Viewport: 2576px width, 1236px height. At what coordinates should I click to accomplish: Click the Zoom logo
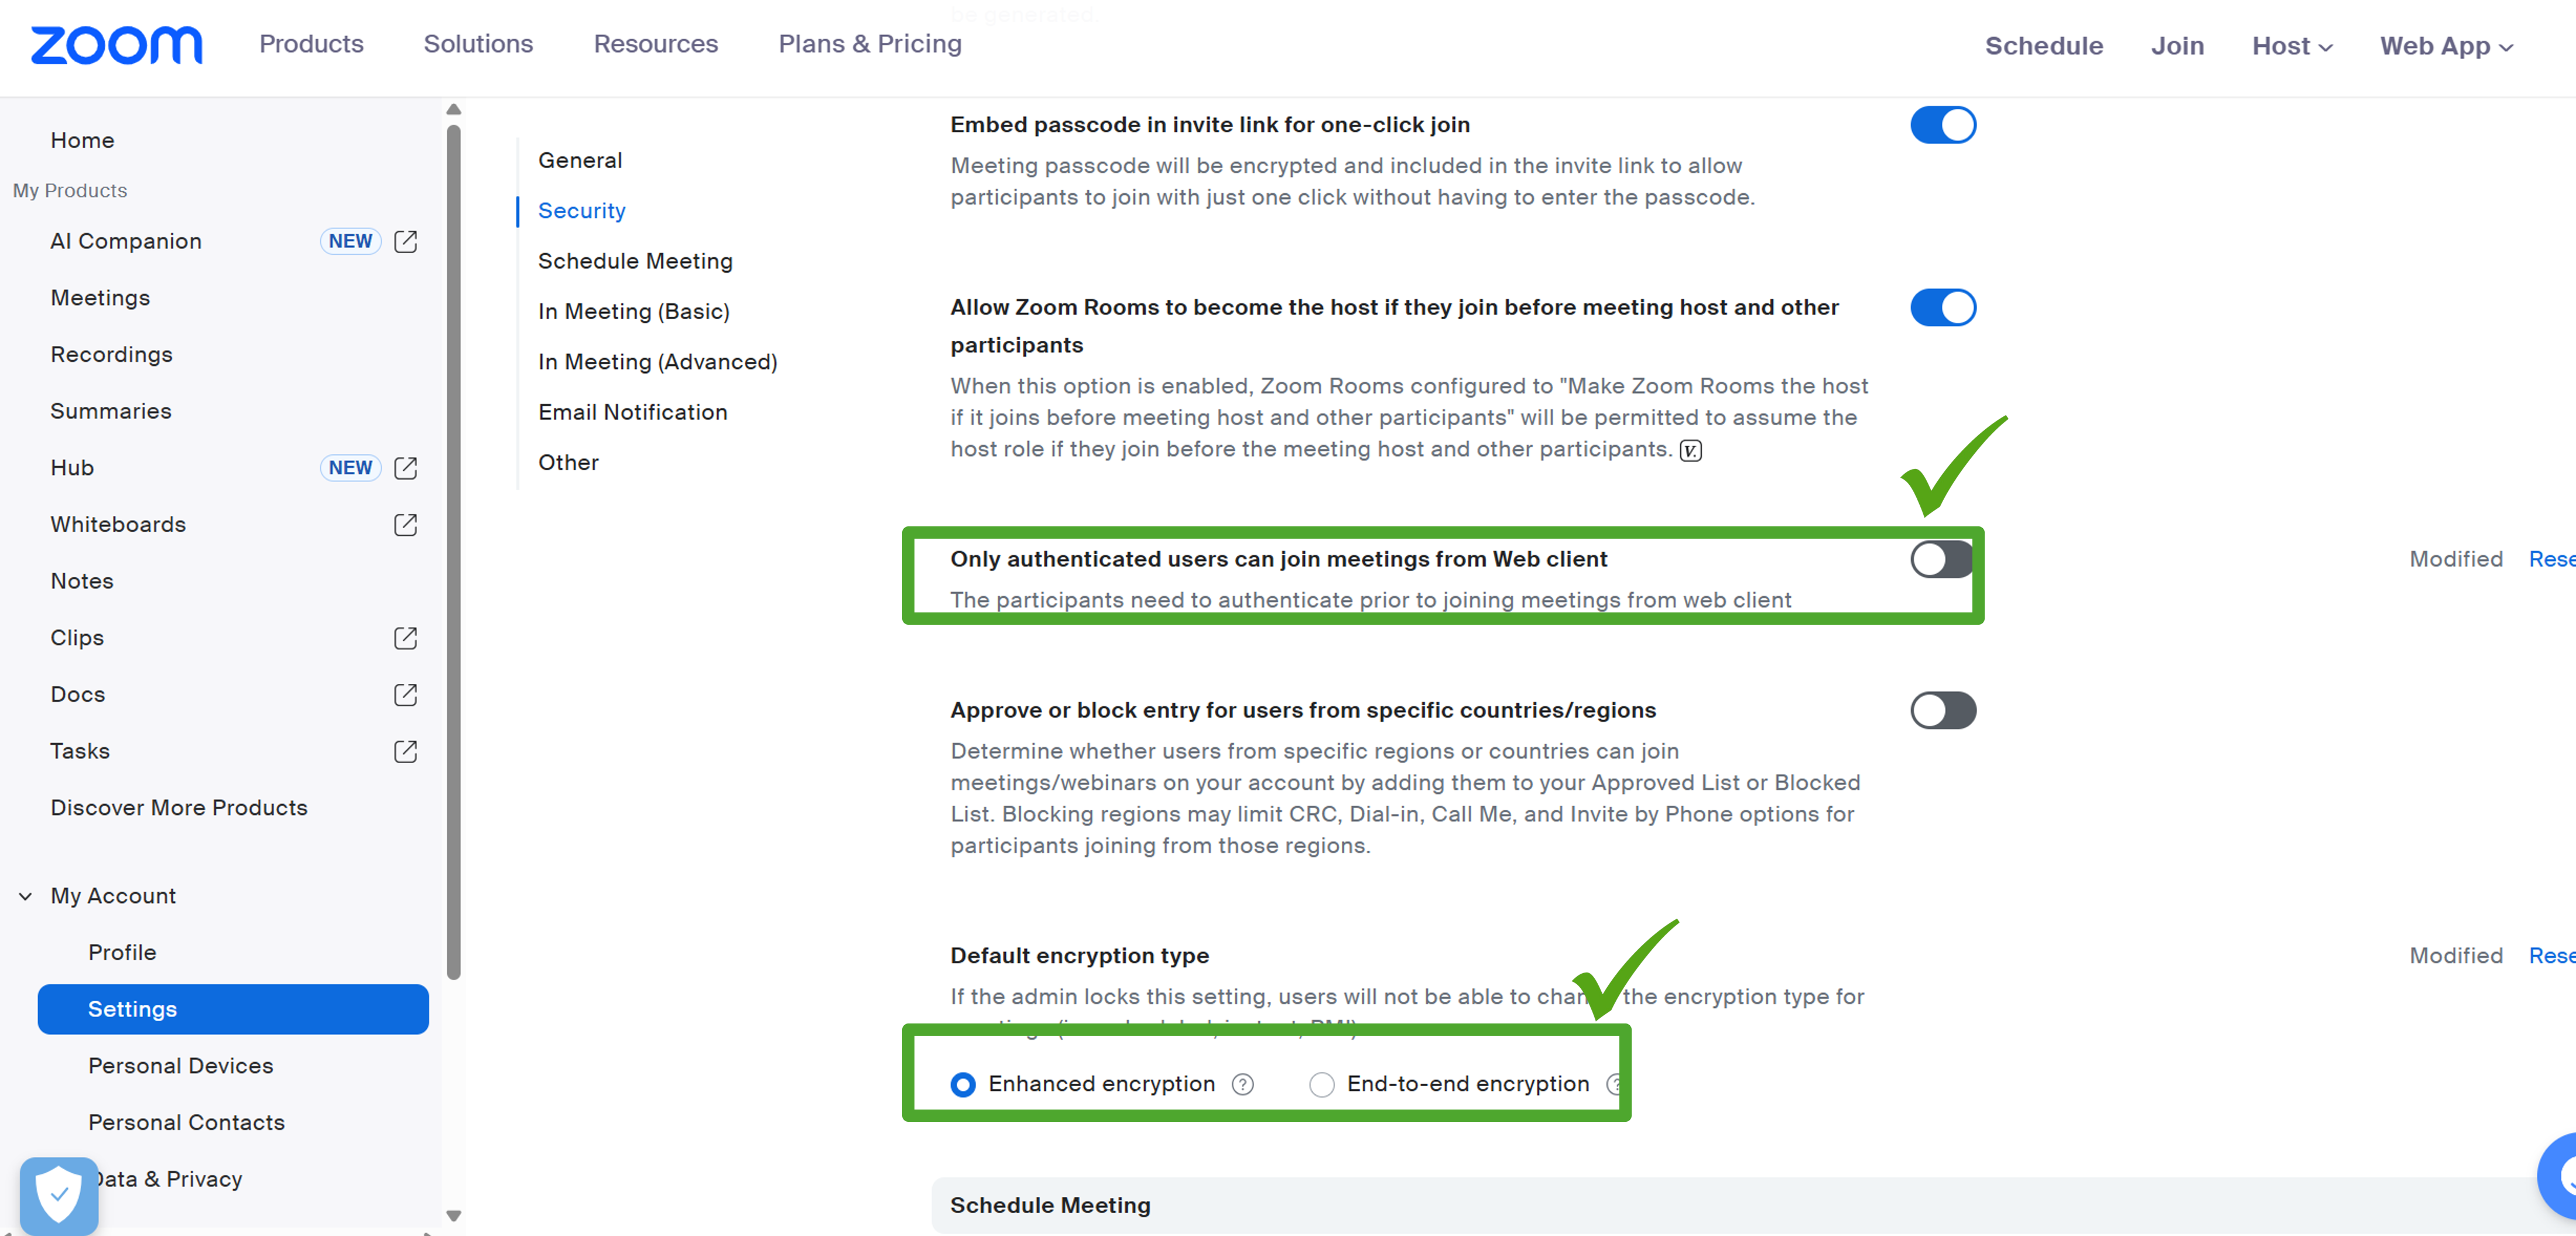point(116,45)
